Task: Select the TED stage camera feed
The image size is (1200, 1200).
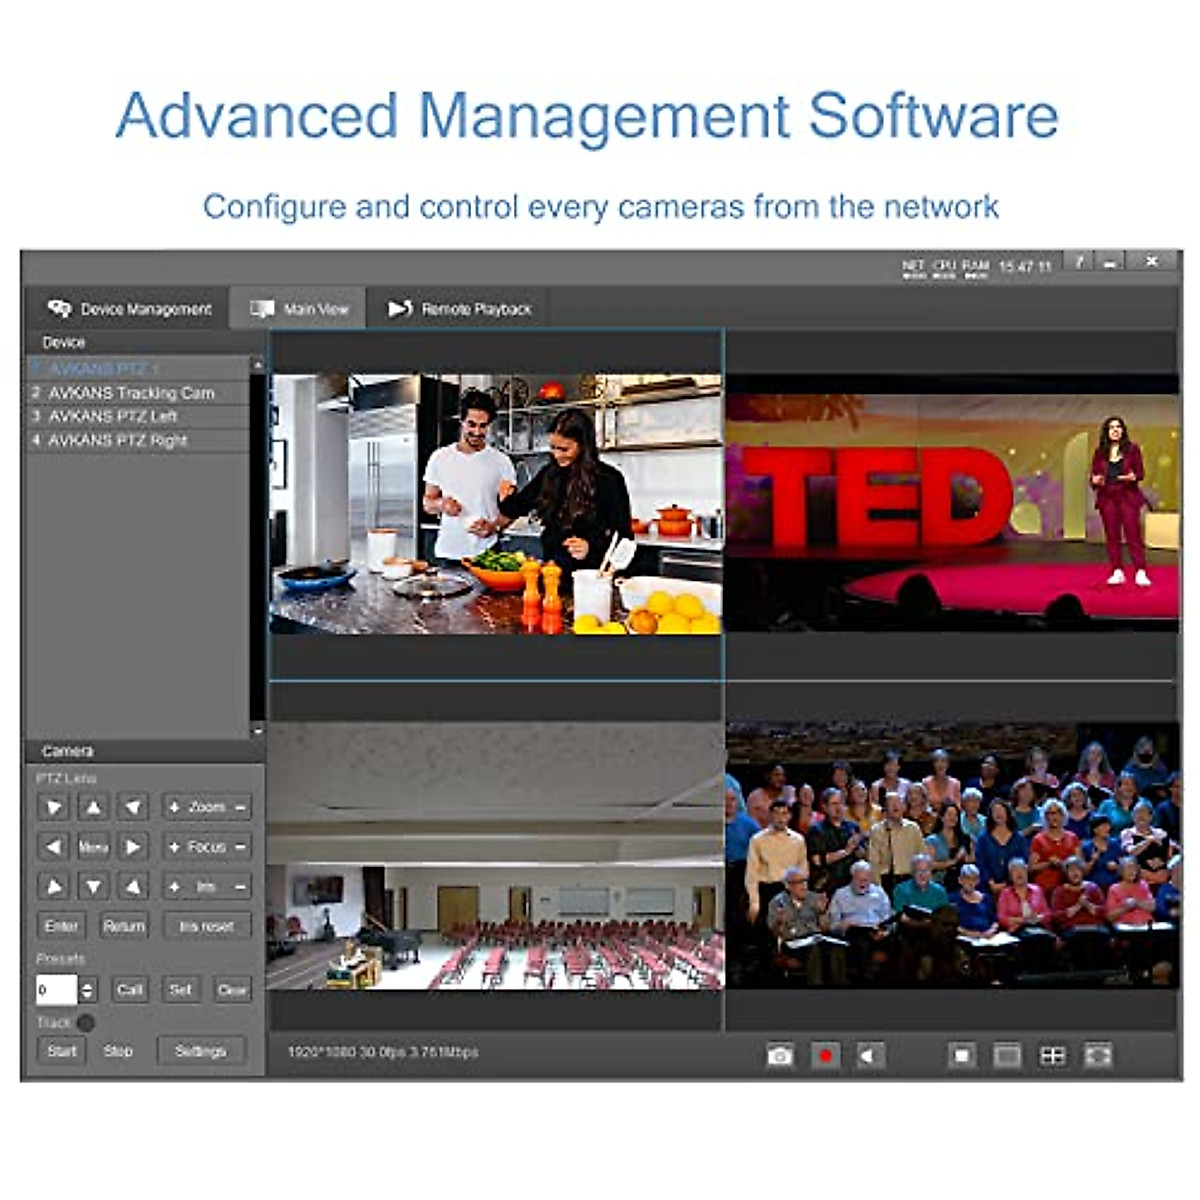Action: 951,505
